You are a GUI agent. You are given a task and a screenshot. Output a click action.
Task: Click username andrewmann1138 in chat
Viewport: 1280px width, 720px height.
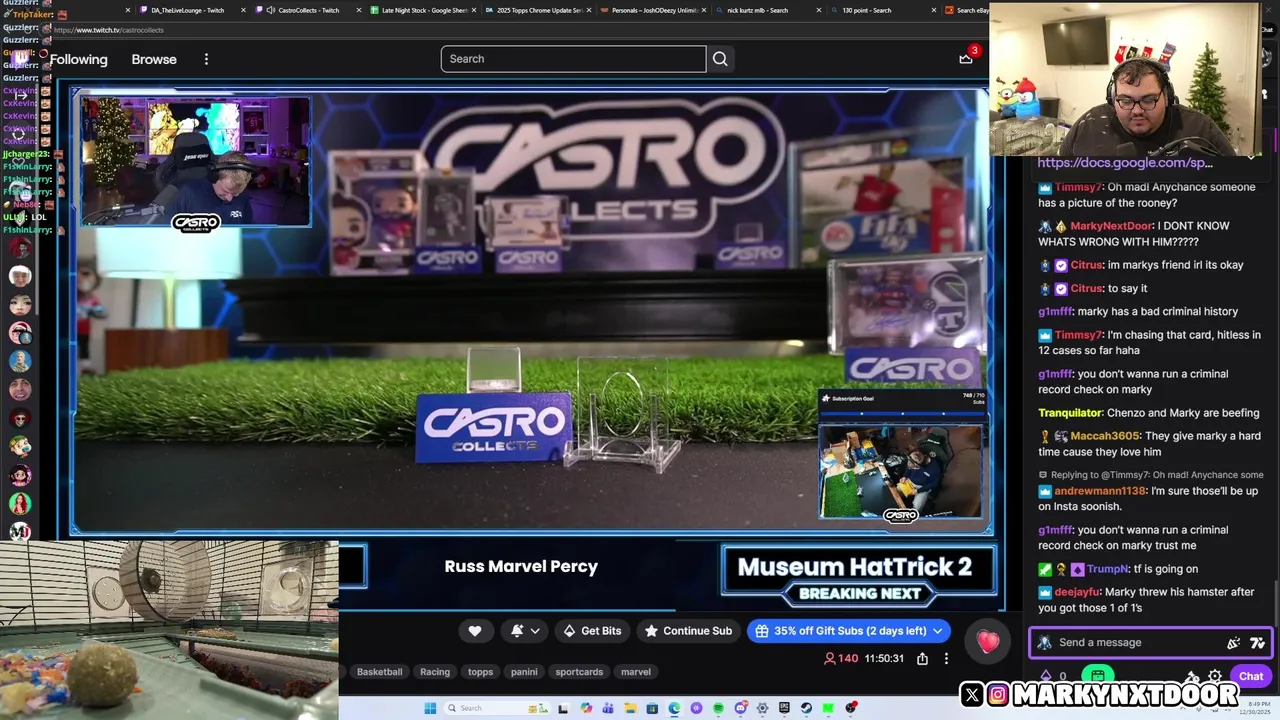1100,491
